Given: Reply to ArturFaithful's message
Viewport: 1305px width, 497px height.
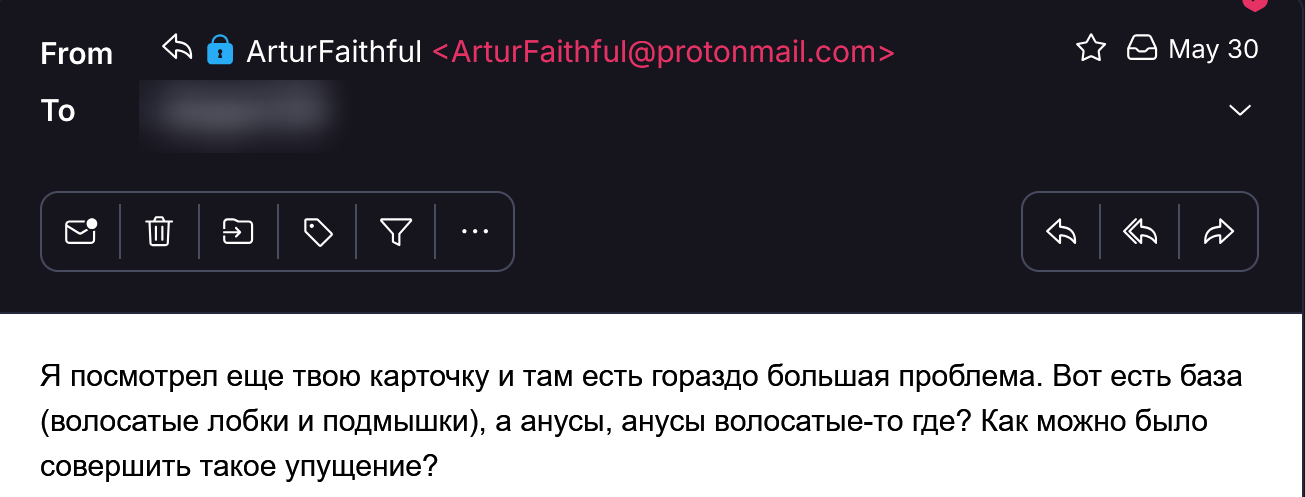Looking at the screenshot, I should coord(1061,232).
